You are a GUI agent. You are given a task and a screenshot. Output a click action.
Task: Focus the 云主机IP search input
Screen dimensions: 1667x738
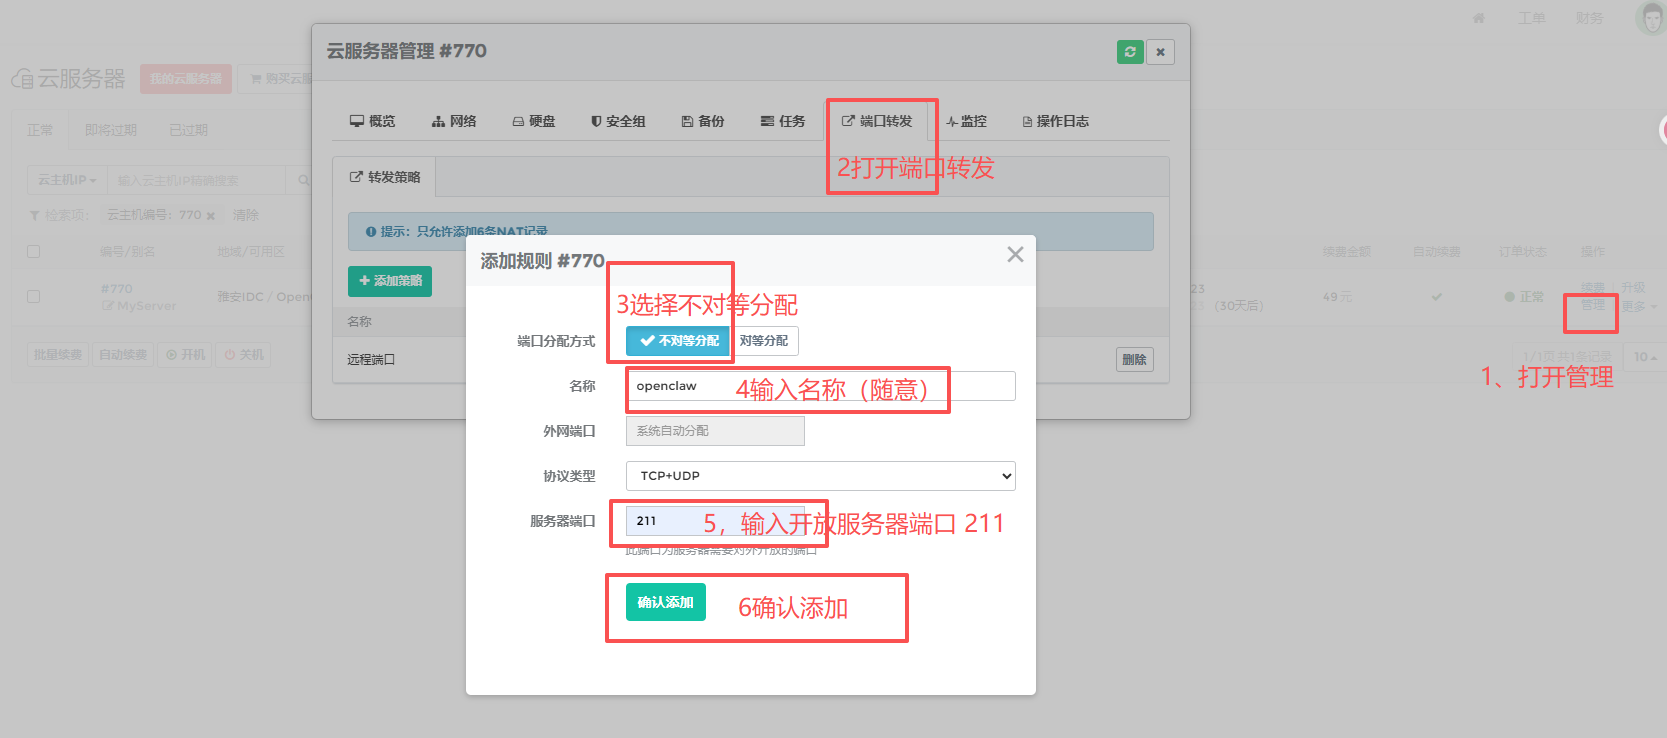[197, 180]
